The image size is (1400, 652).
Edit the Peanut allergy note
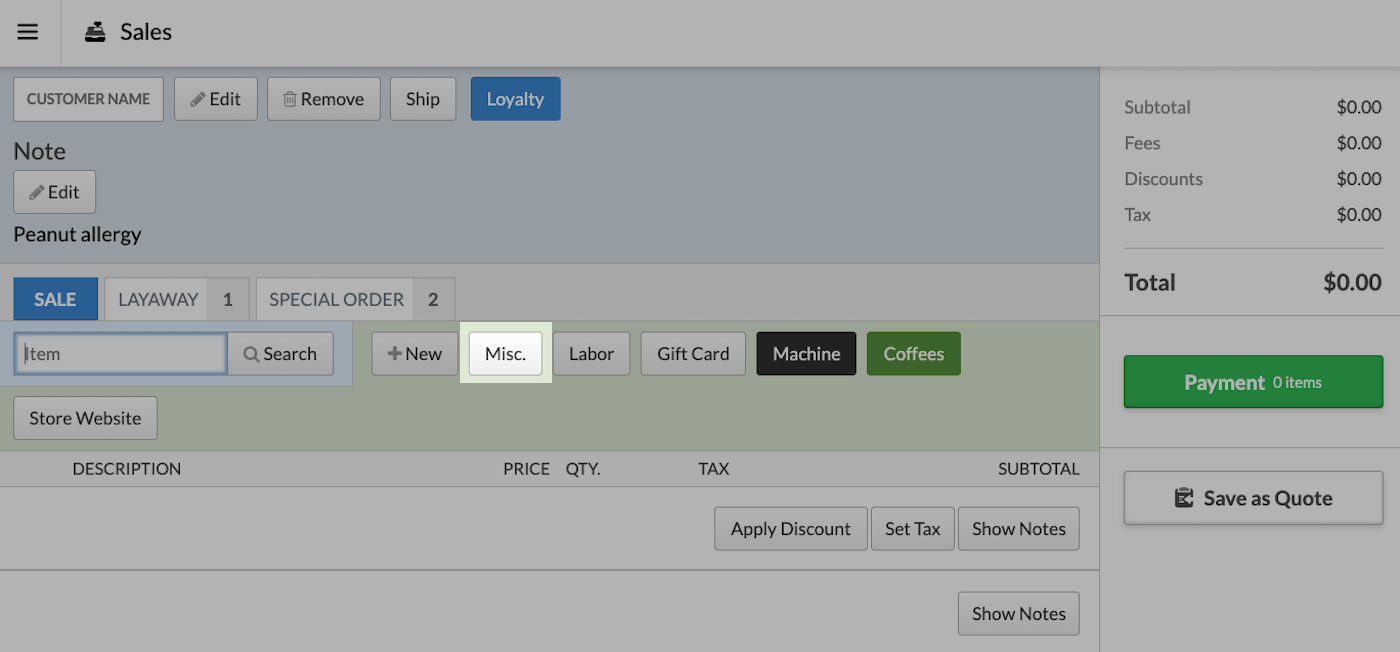[54, 192]
